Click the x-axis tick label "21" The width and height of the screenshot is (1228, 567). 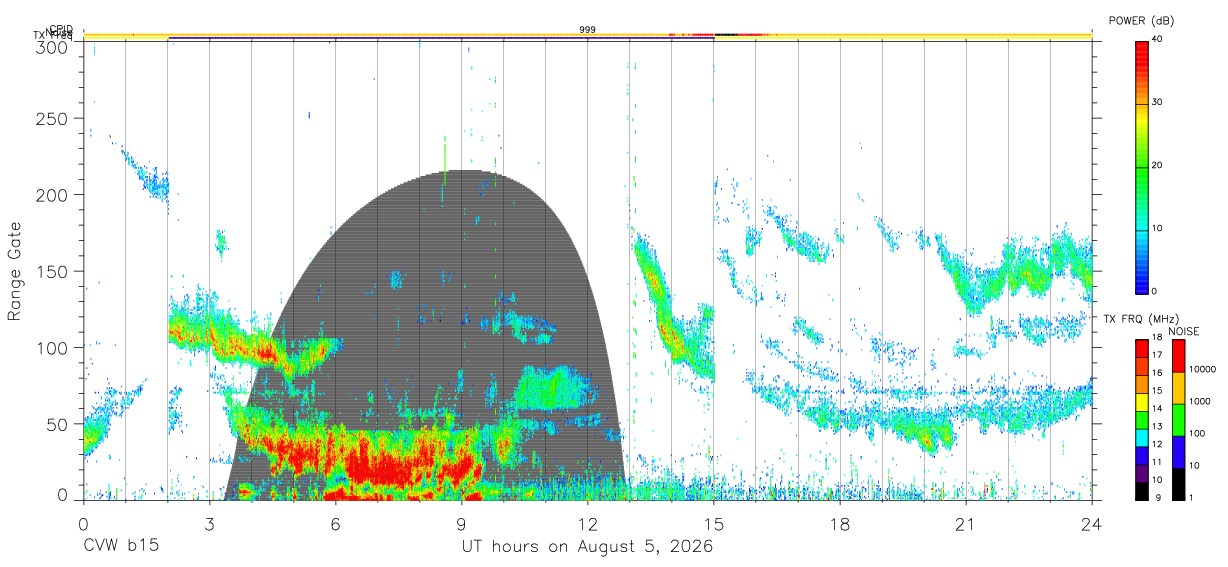coord(966,524)
